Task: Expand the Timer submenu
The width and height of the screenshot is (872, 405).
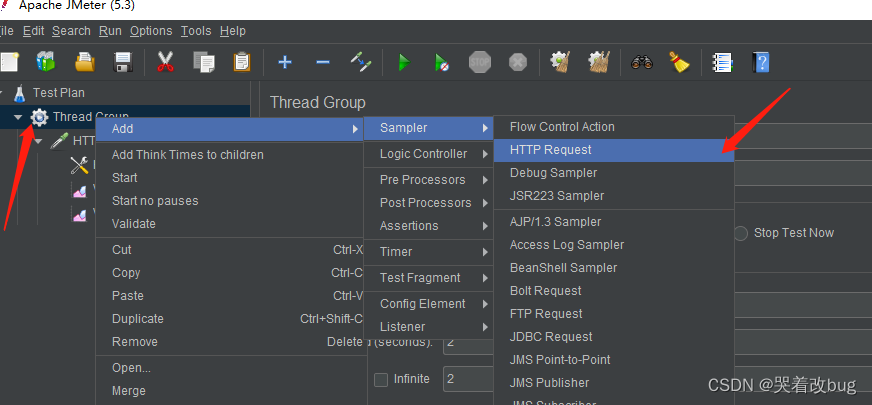Action: [x=429, y=251]
